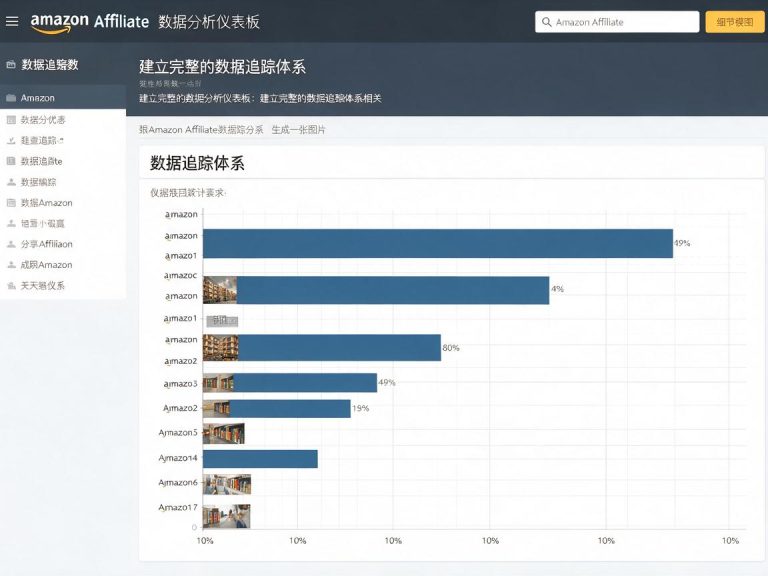
Task: Focus the Amazon Affiliate search field
Action: tap(617, 22)
